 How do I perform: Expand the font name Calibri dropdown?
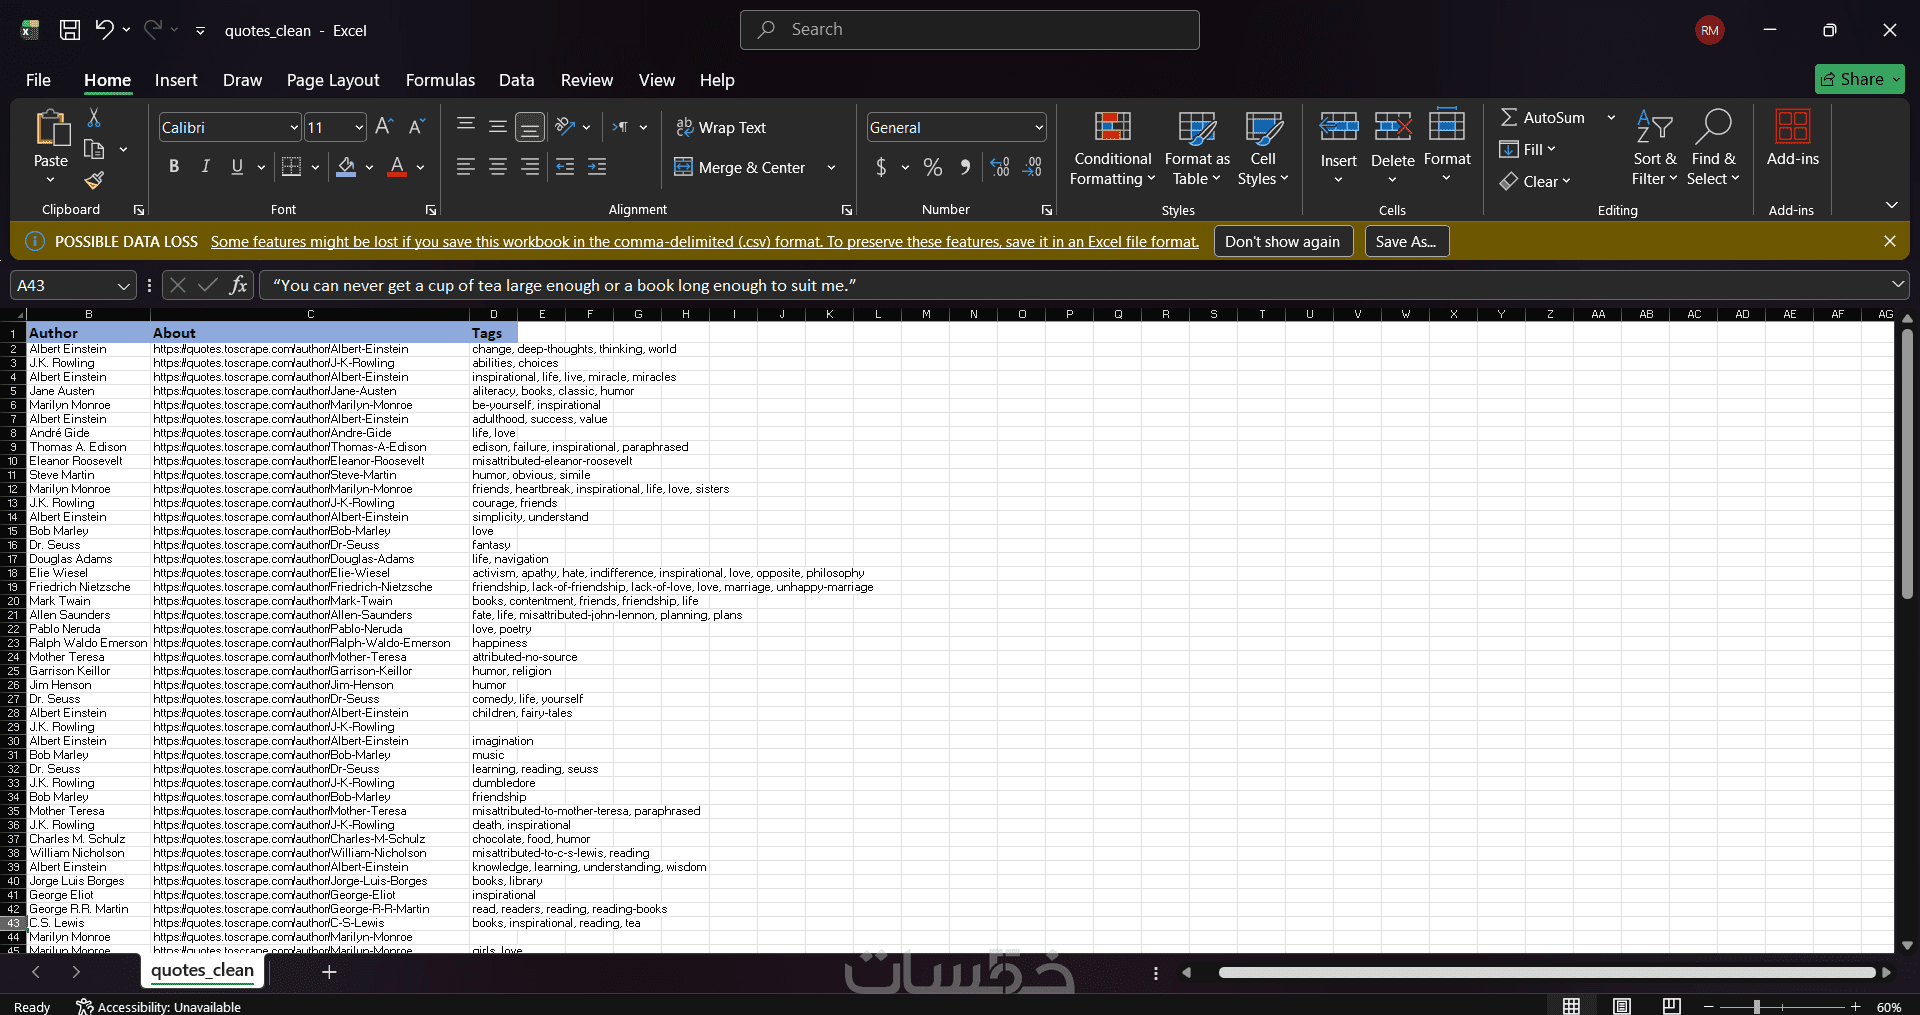pos(294,128)
